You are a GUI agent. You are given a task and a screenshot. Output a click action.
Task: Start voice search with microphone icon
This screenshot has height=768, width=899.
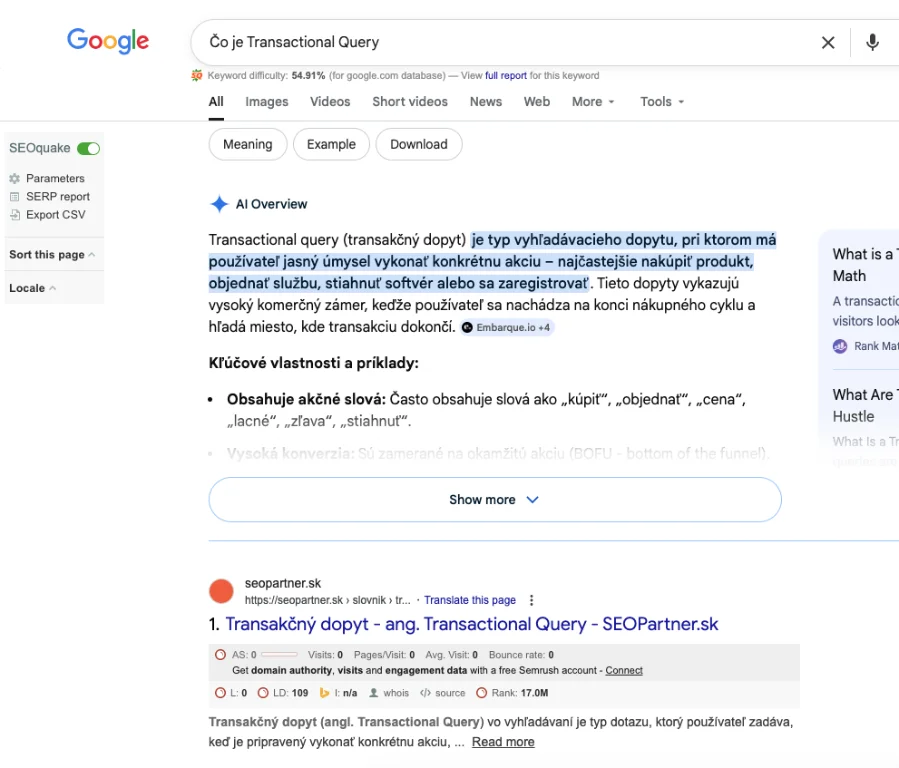[x=872, y=42]
